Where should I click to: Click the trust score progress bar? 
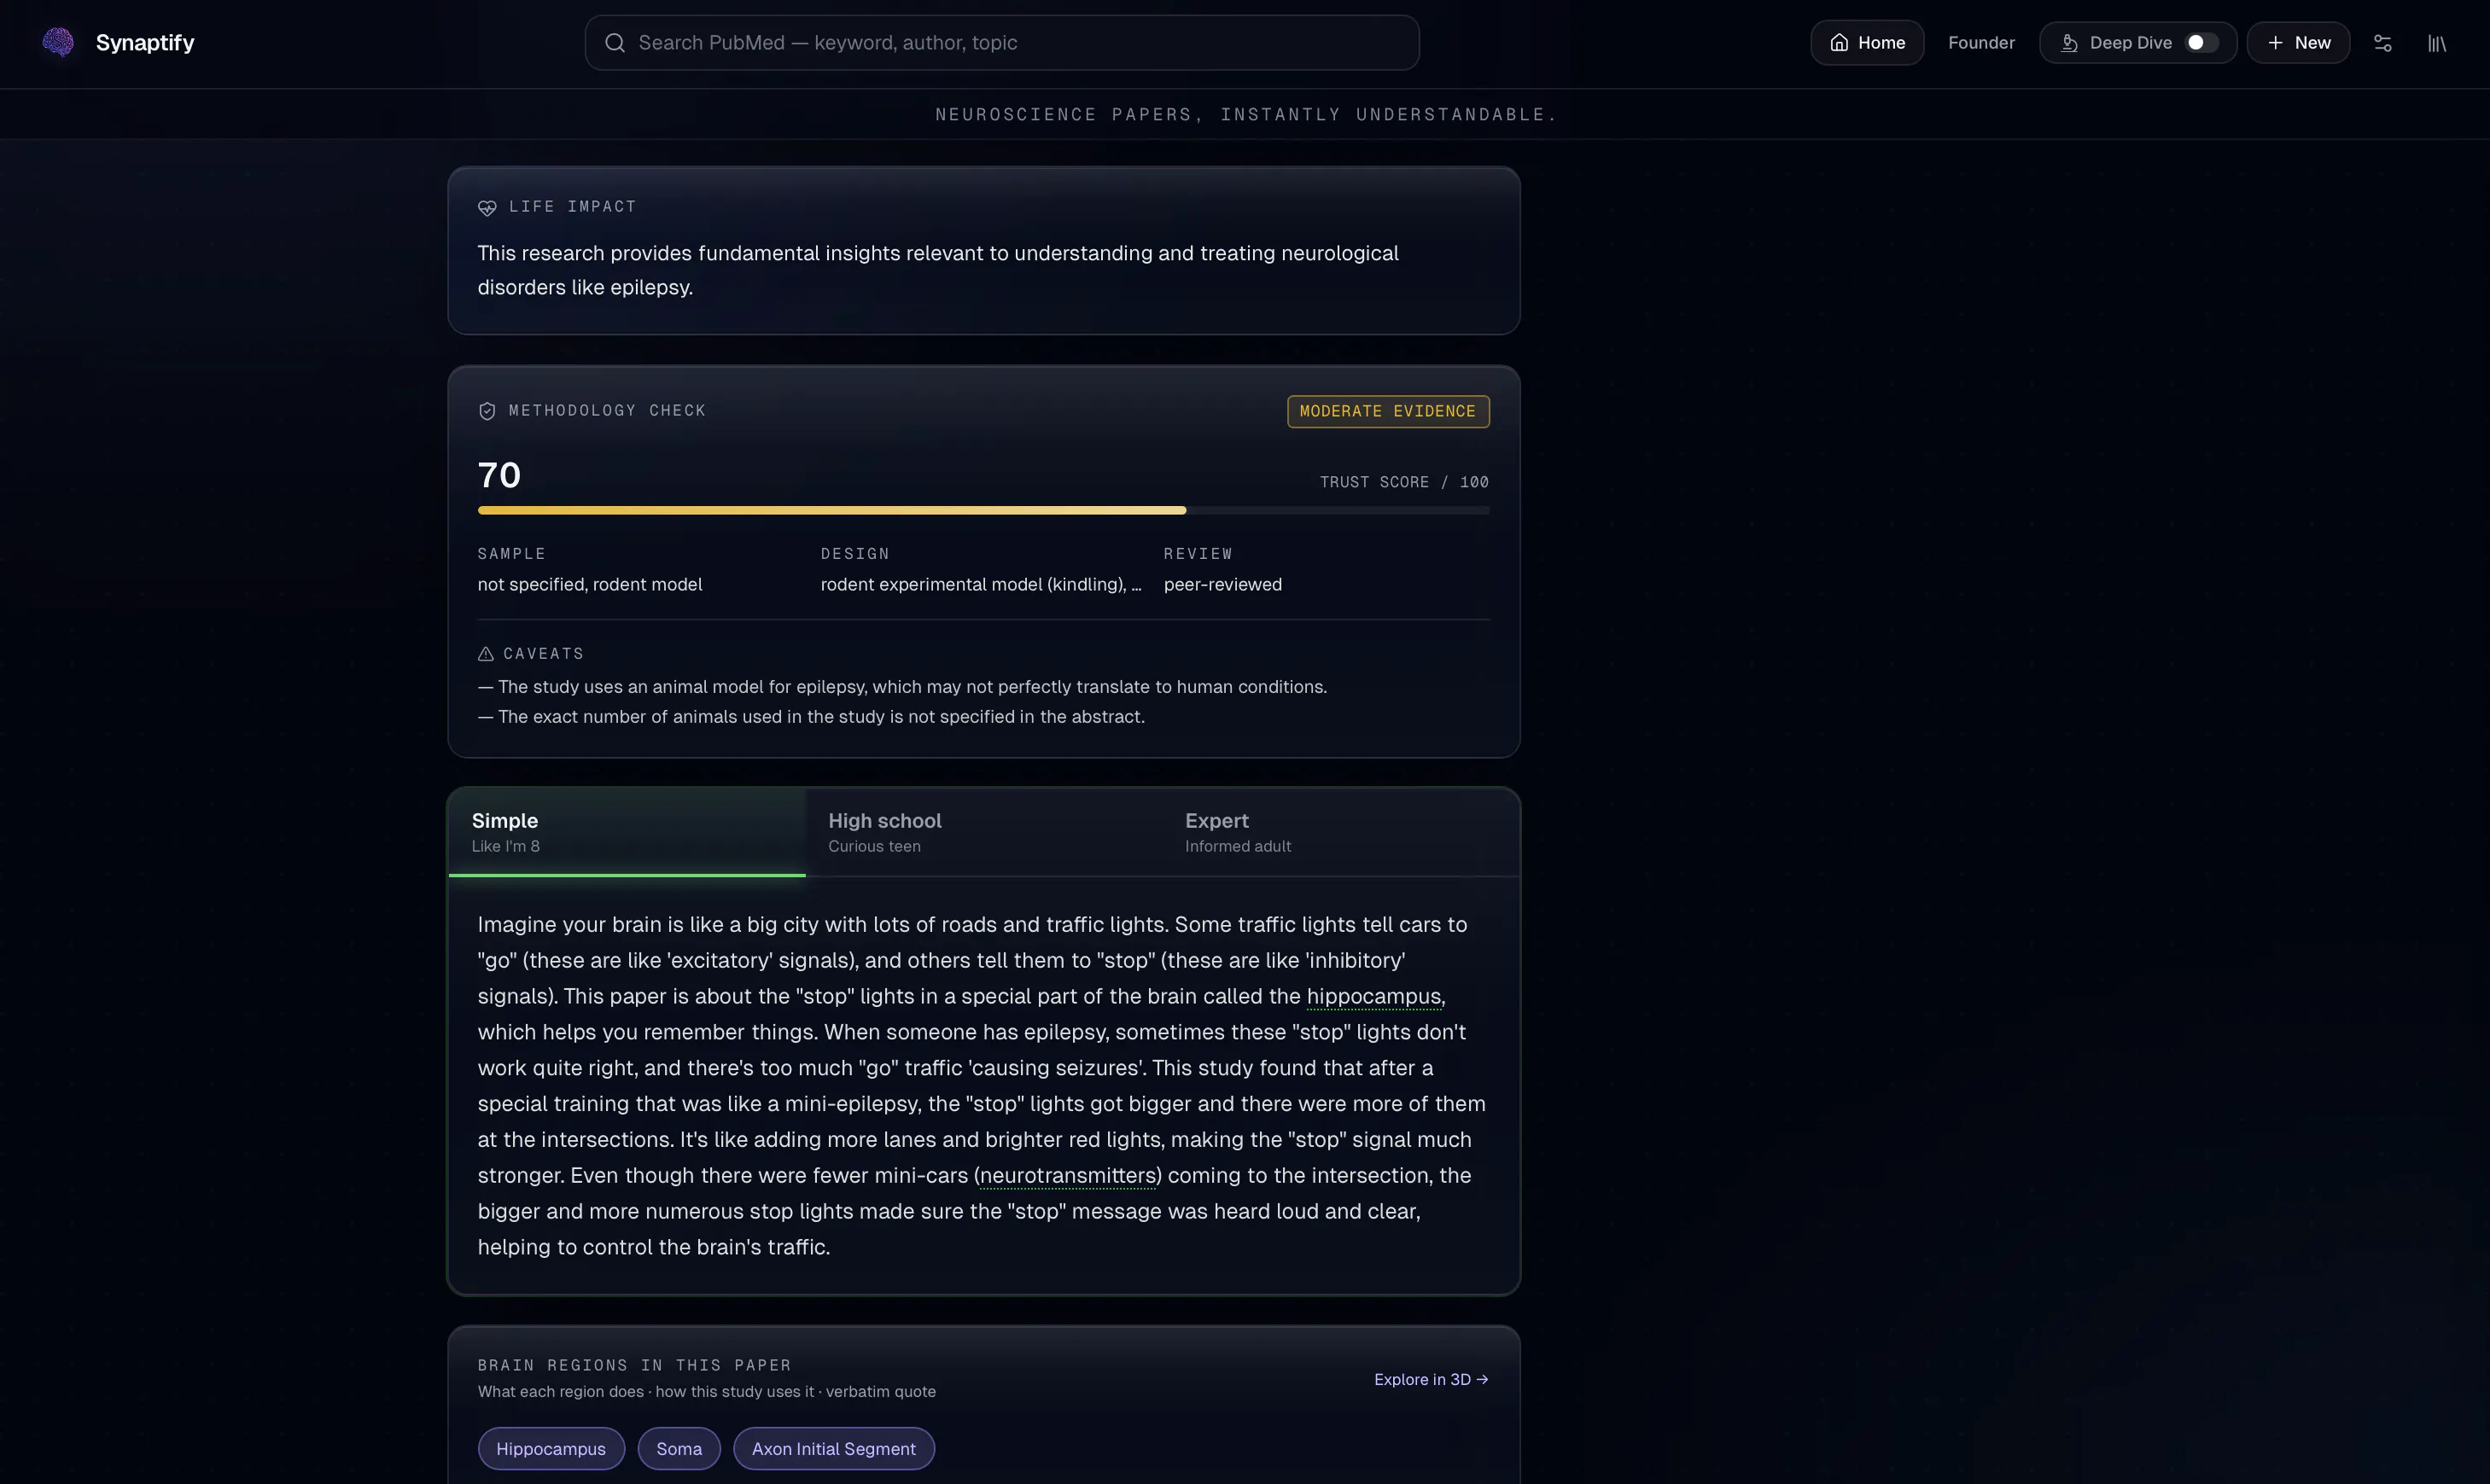coord(984,511)
